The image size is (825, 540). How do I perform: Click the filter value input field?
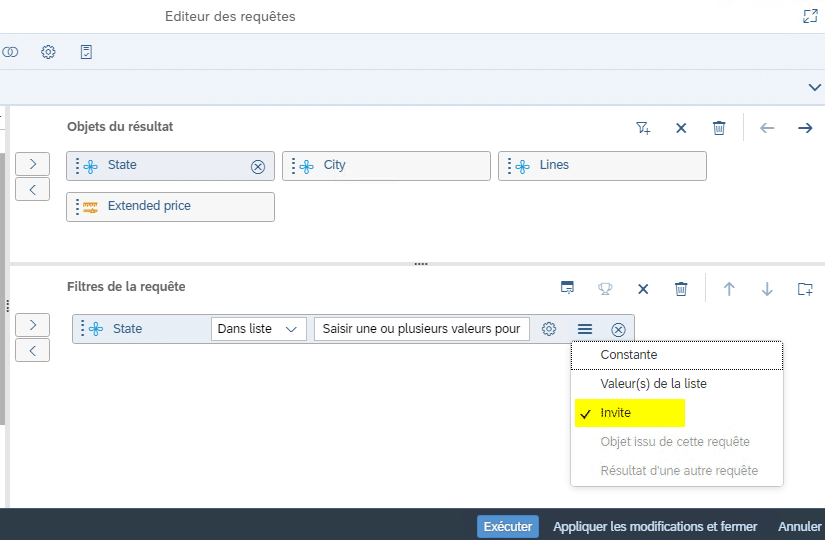pos(421,329)
